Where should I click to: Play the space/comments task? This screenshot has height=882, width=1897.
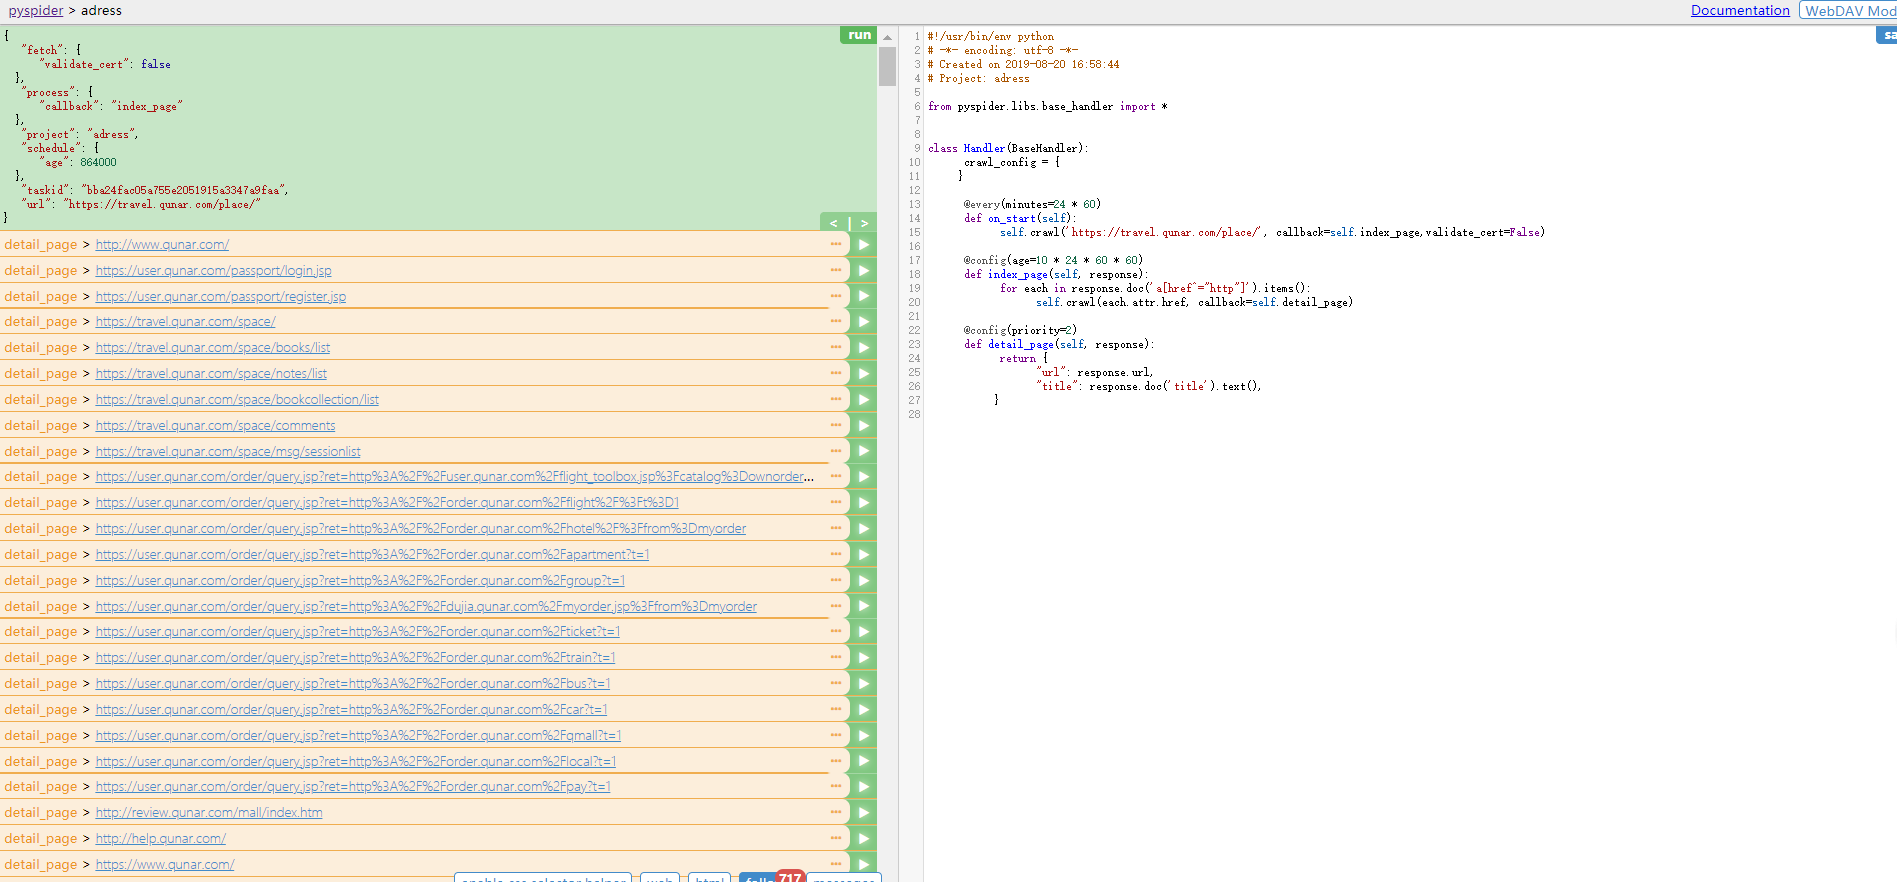click(x=863, y=425)
